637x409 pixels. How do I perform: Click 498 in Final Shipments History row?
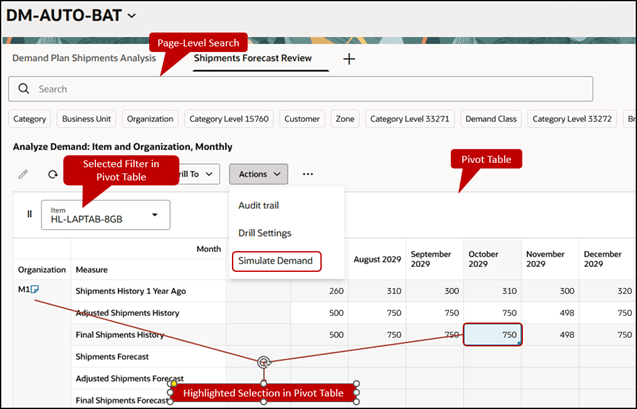(x=567, y=335)
